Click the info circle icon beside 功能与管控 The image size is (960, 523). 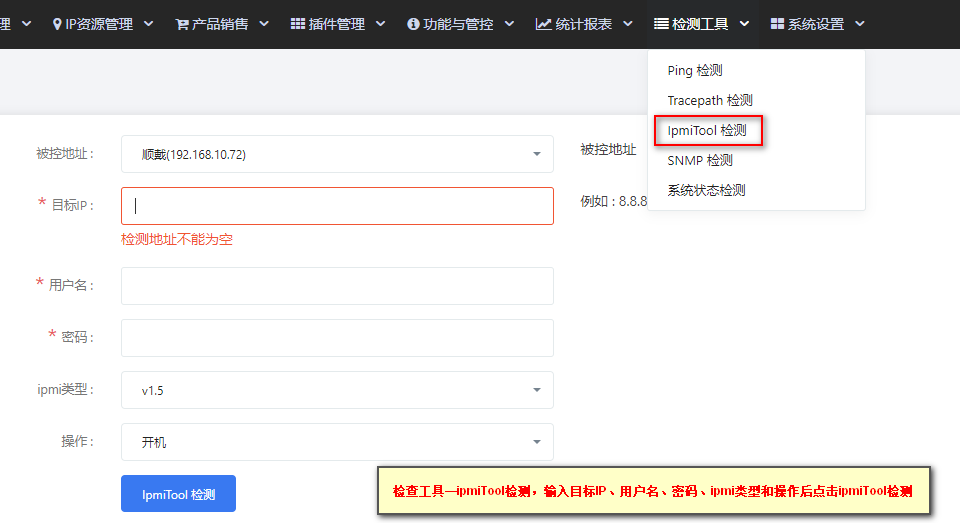(x=413, y=24)
